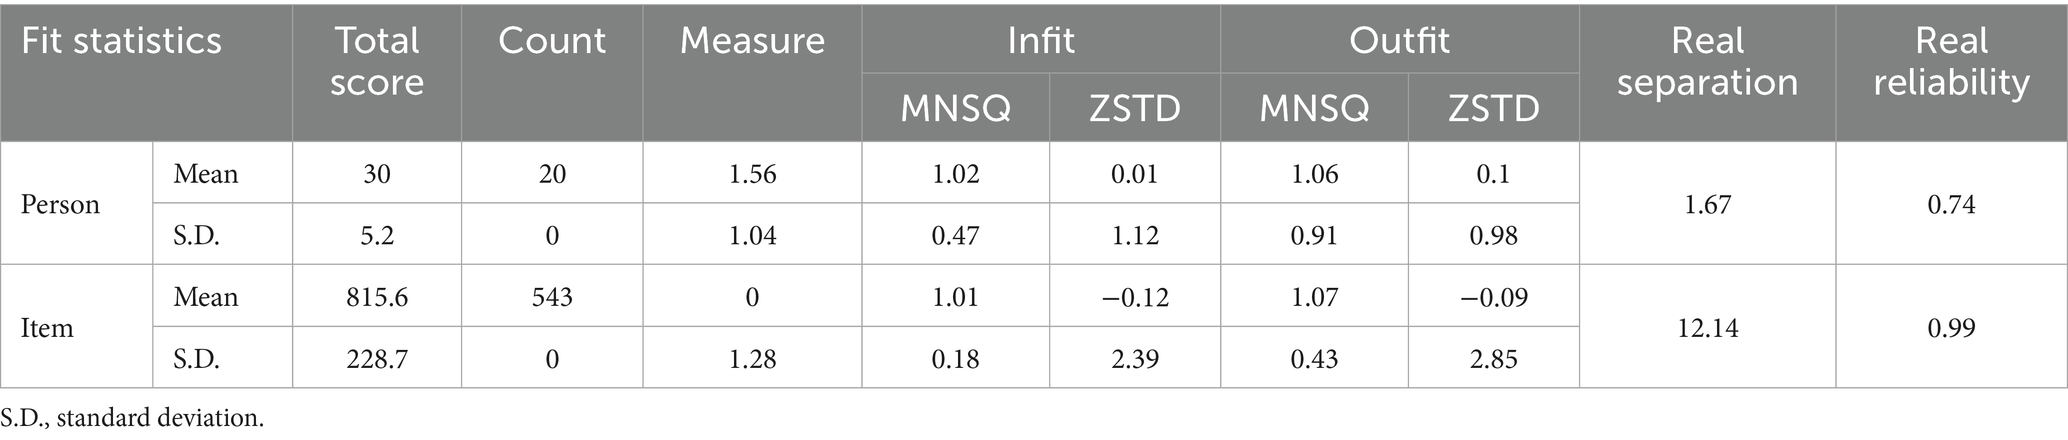Select the Real reliability column header
The height and width of the screenshot is (440, 2068).
pos(1951,61)
